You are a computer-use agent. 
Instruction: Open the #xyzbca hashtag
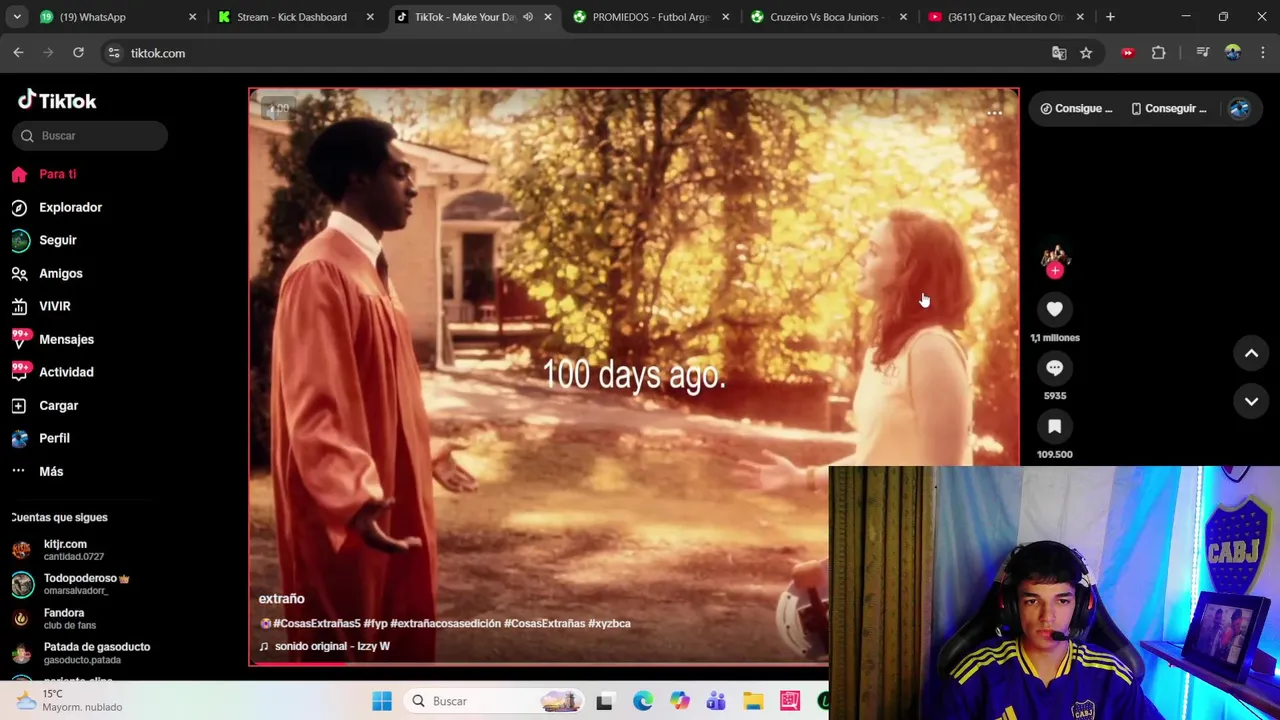pos(609,623)
